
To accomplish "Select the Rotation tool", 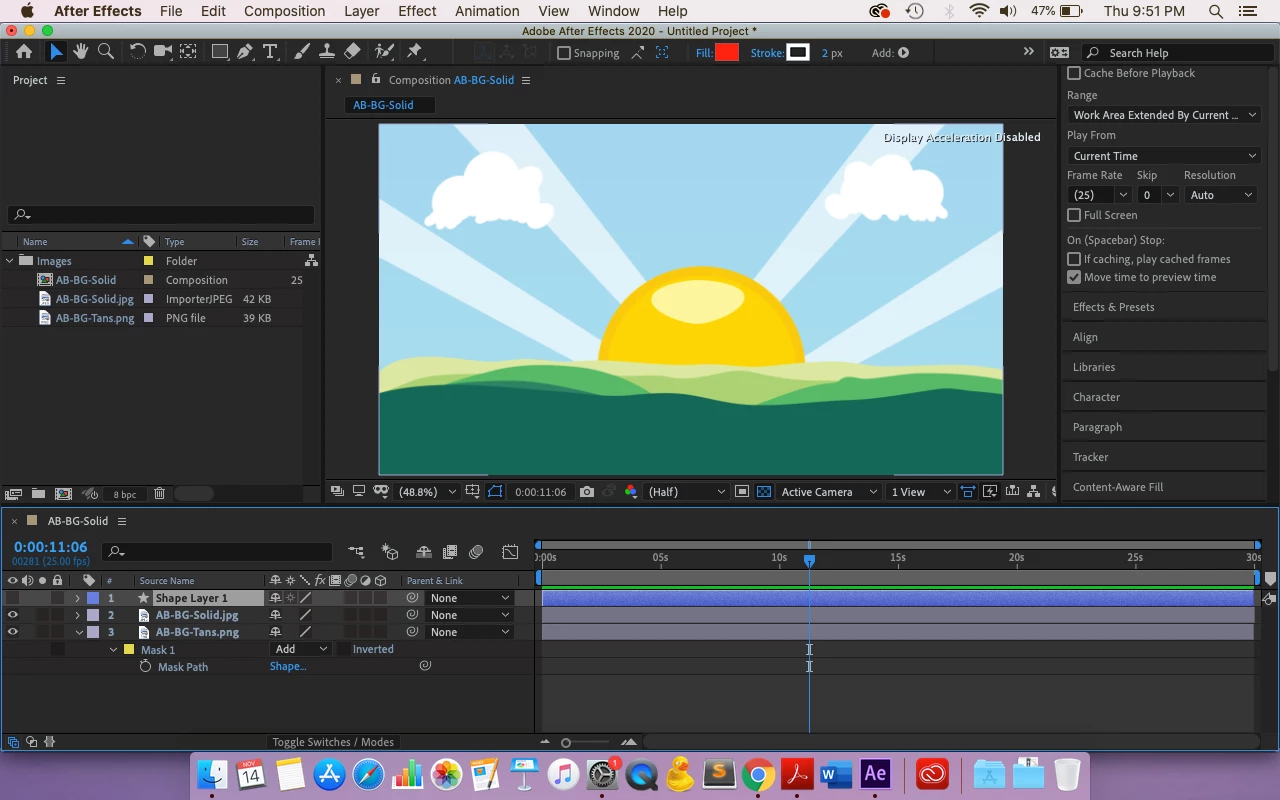I will [137, 52].
